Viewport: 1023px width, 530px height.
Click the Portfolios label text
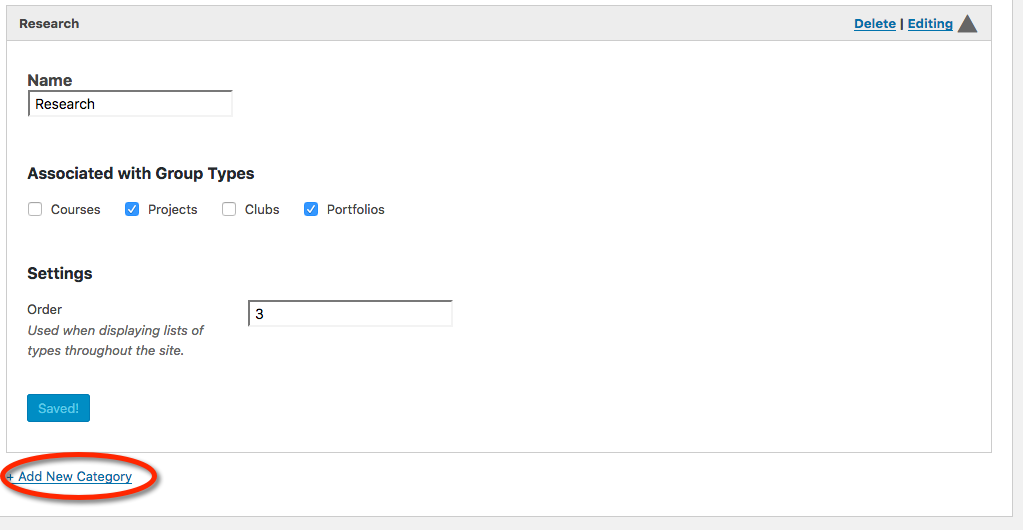(x=356, y=210)
